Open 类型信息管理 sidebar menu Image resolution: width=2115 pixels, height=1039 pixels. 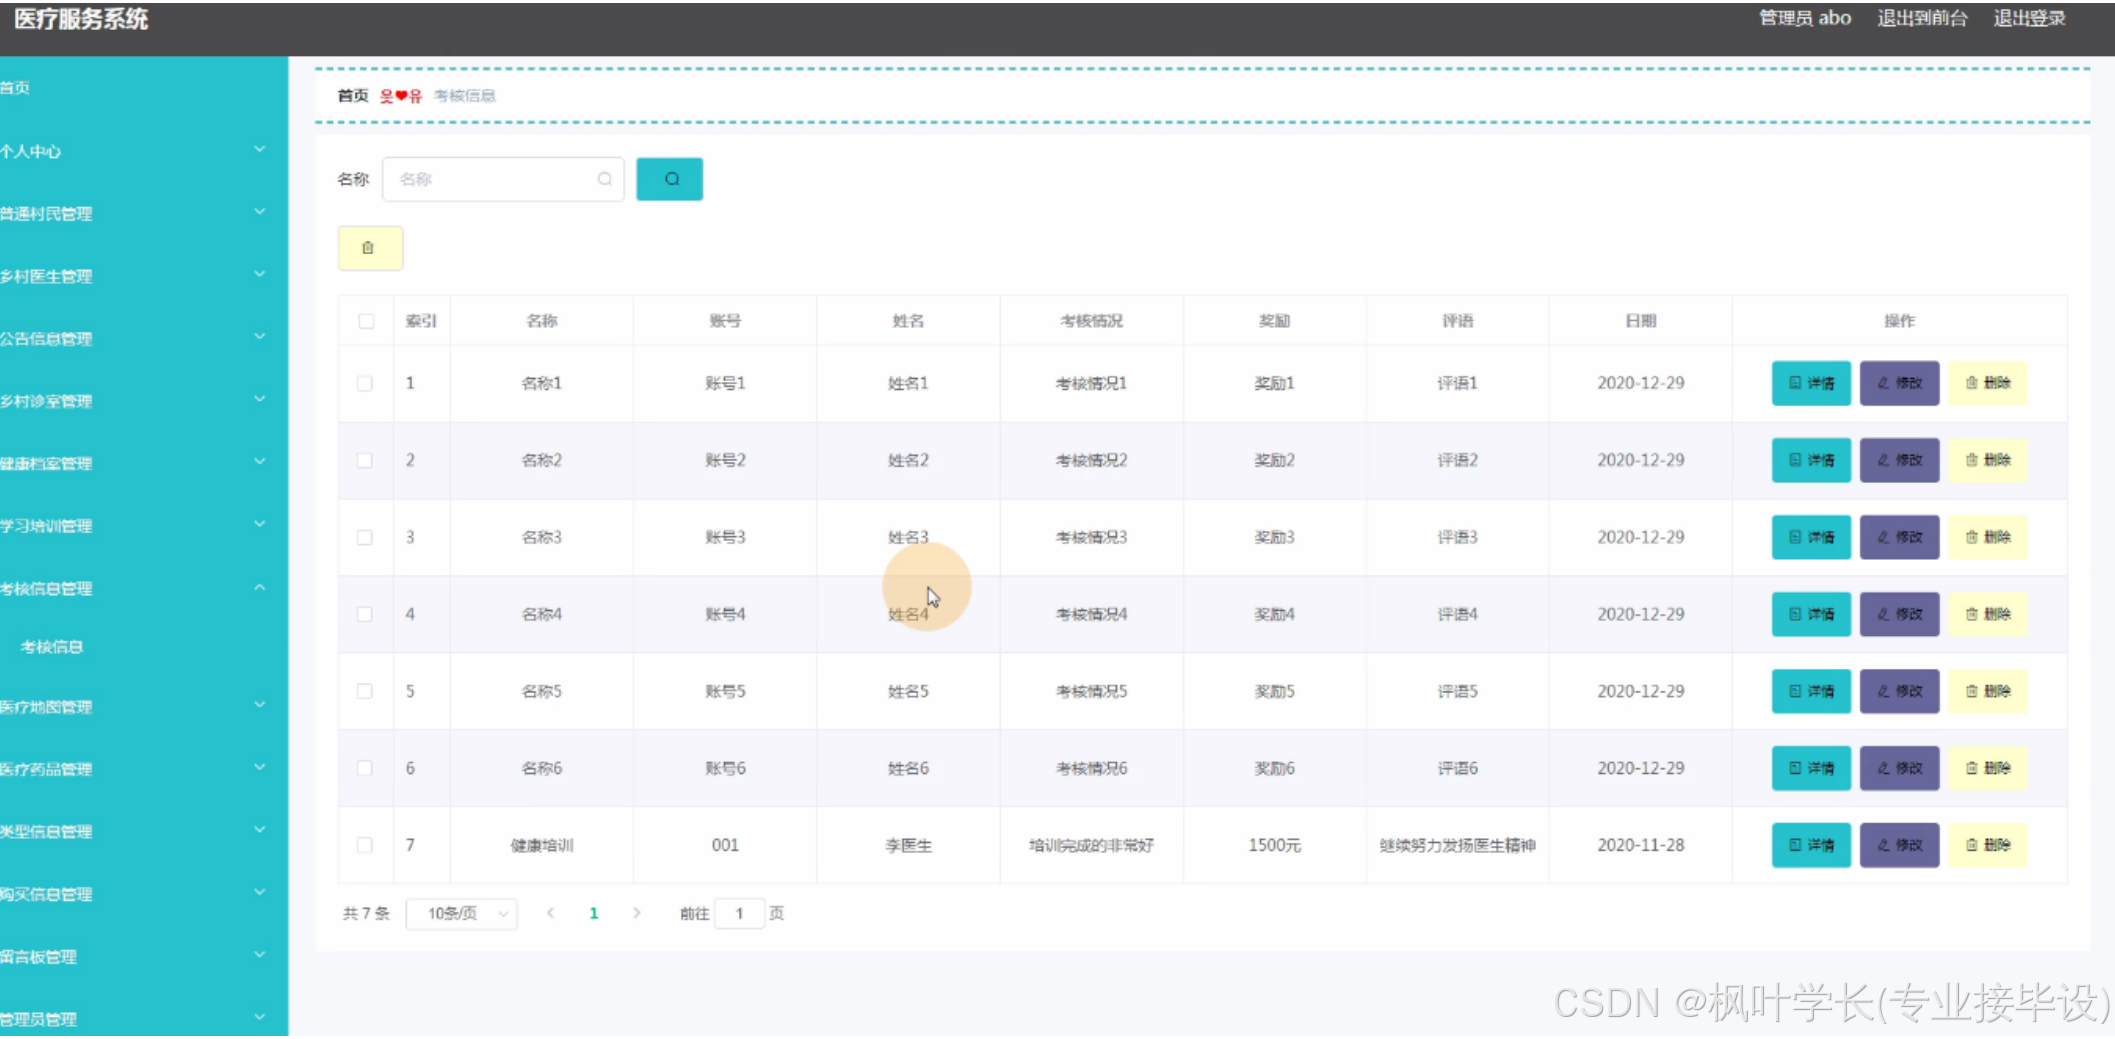point(144,832)
